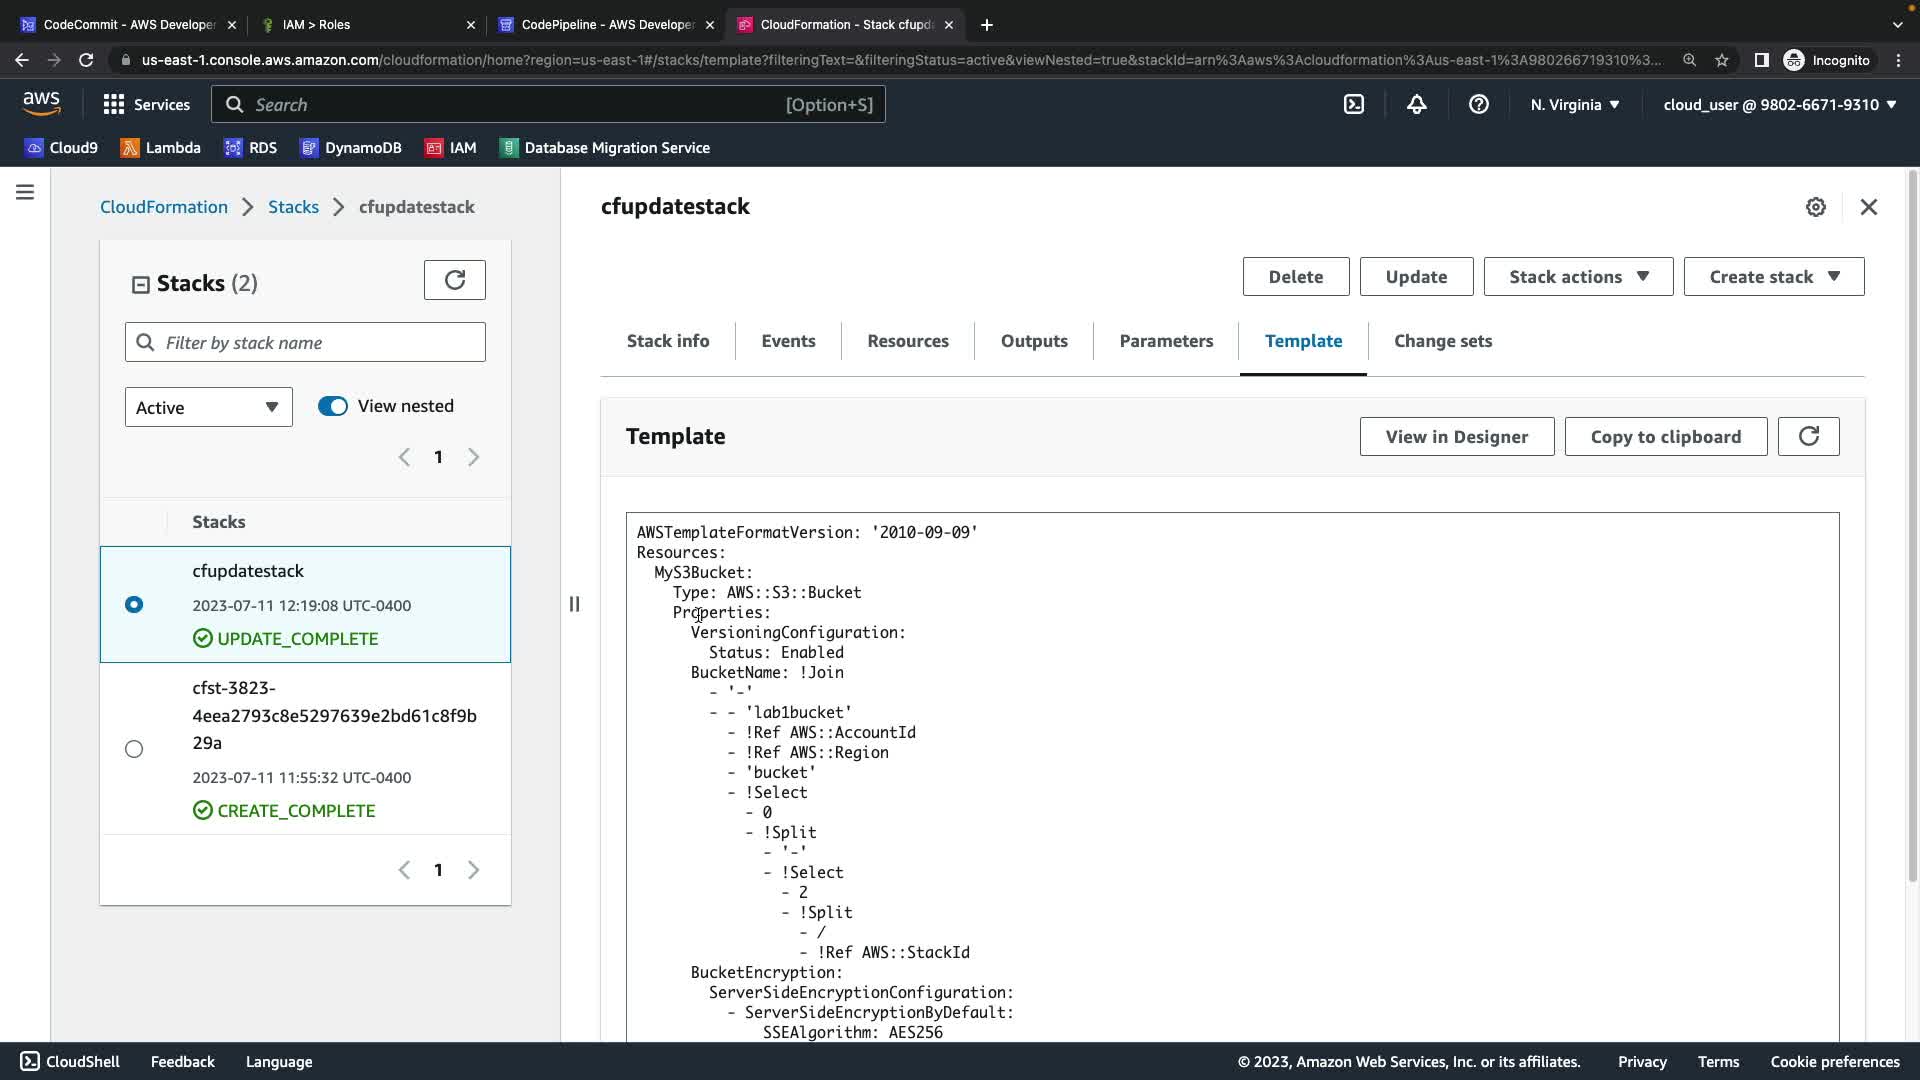This screenshot has width=1920, height=1080.
Task: Expand the Stack actions dropdown
Action: pos(1577,277)
